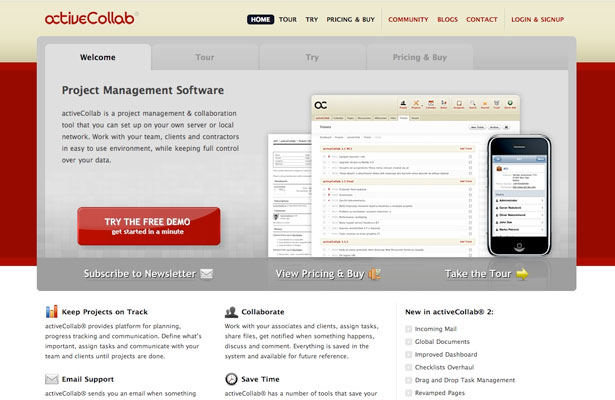Screen dimensions: 615x400
Task: Click the bullet icon next to Global Documents
Action: click(408, 342)
